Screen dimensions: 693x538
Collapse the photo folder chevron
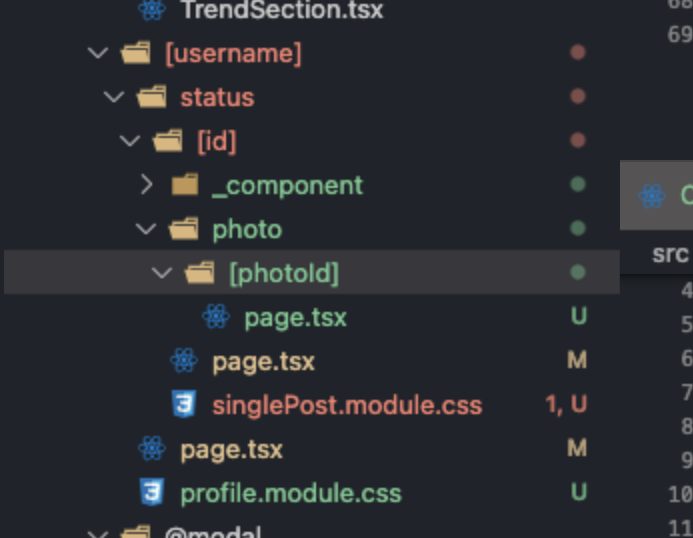145,229
